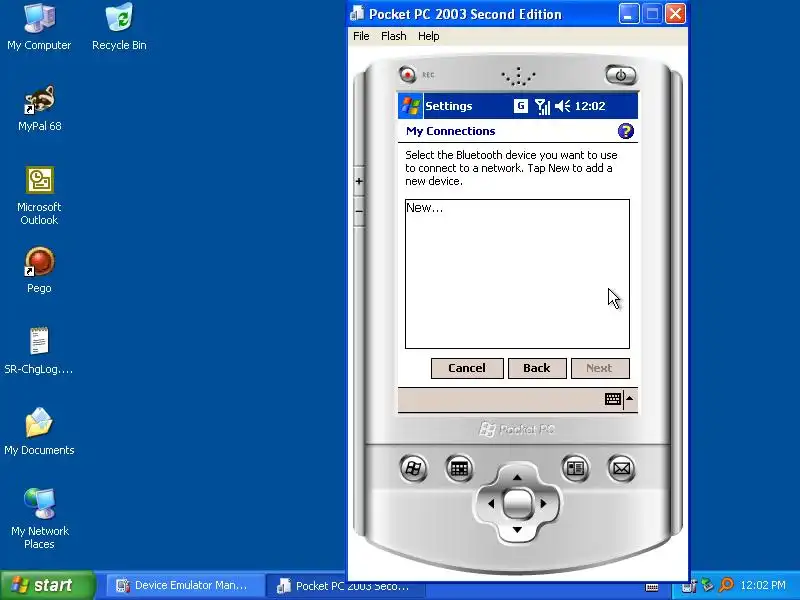Push D-pad up arrow
800x600 pixels.
[x=517, y=477]
